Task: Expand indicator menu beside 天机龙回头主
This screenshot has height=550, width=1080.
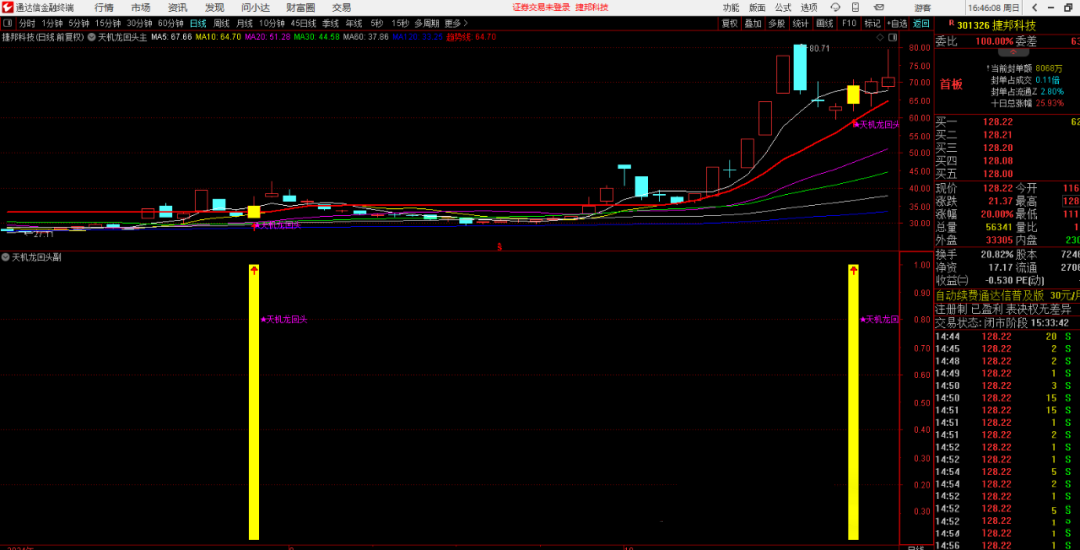Action: pyautogui.click(x=92, y=37)
